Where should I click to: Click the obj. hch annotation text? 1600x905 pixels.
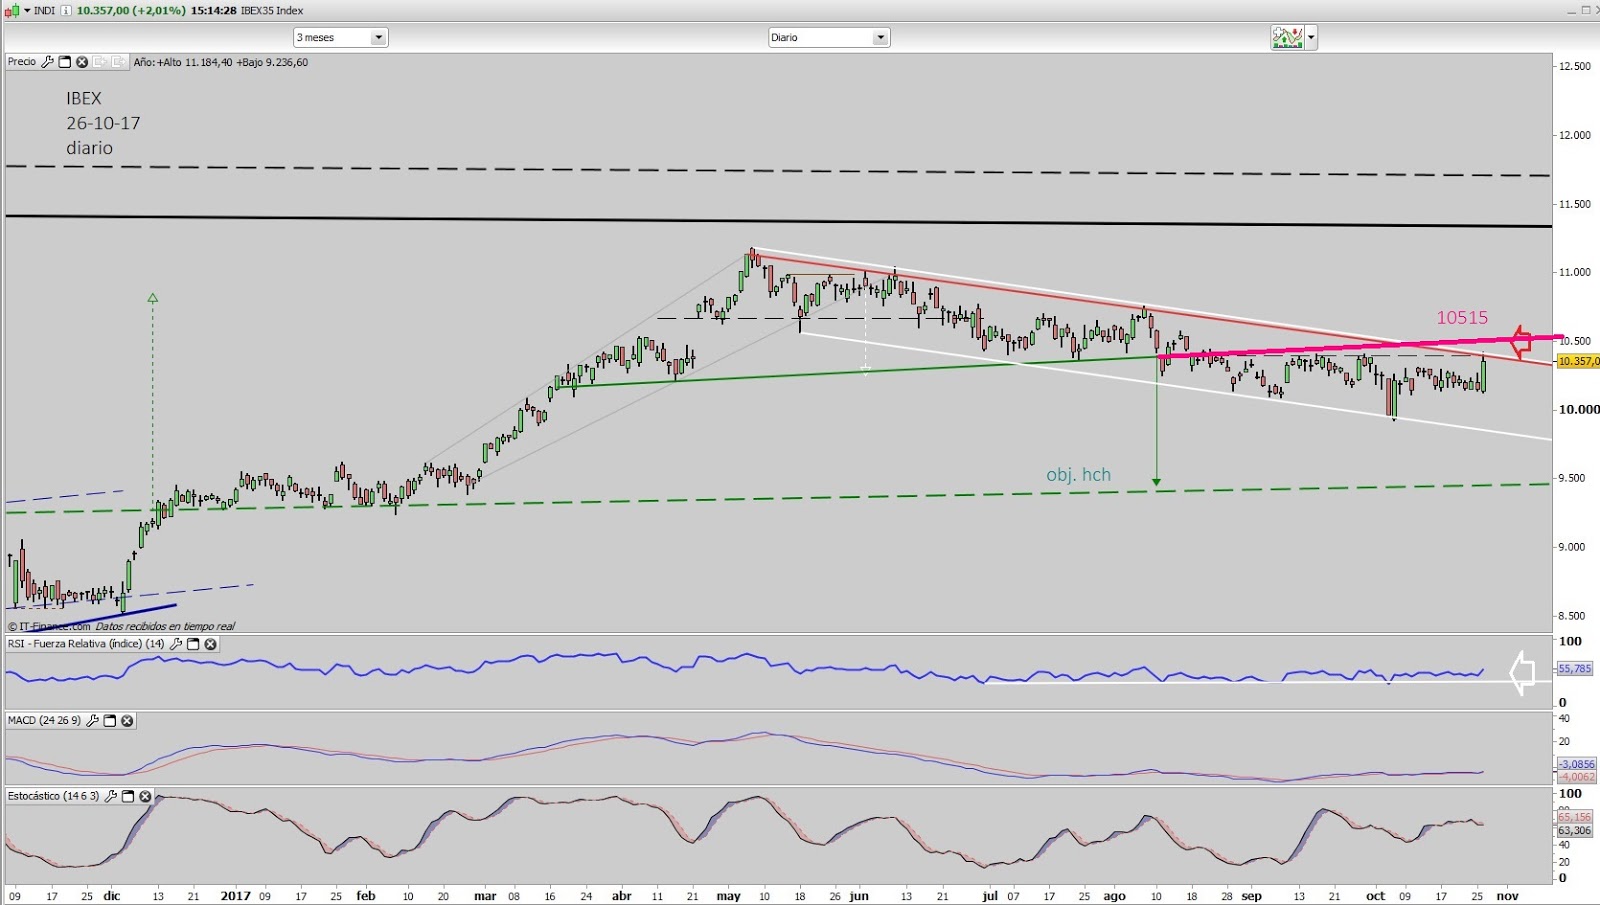[1078, 475]
